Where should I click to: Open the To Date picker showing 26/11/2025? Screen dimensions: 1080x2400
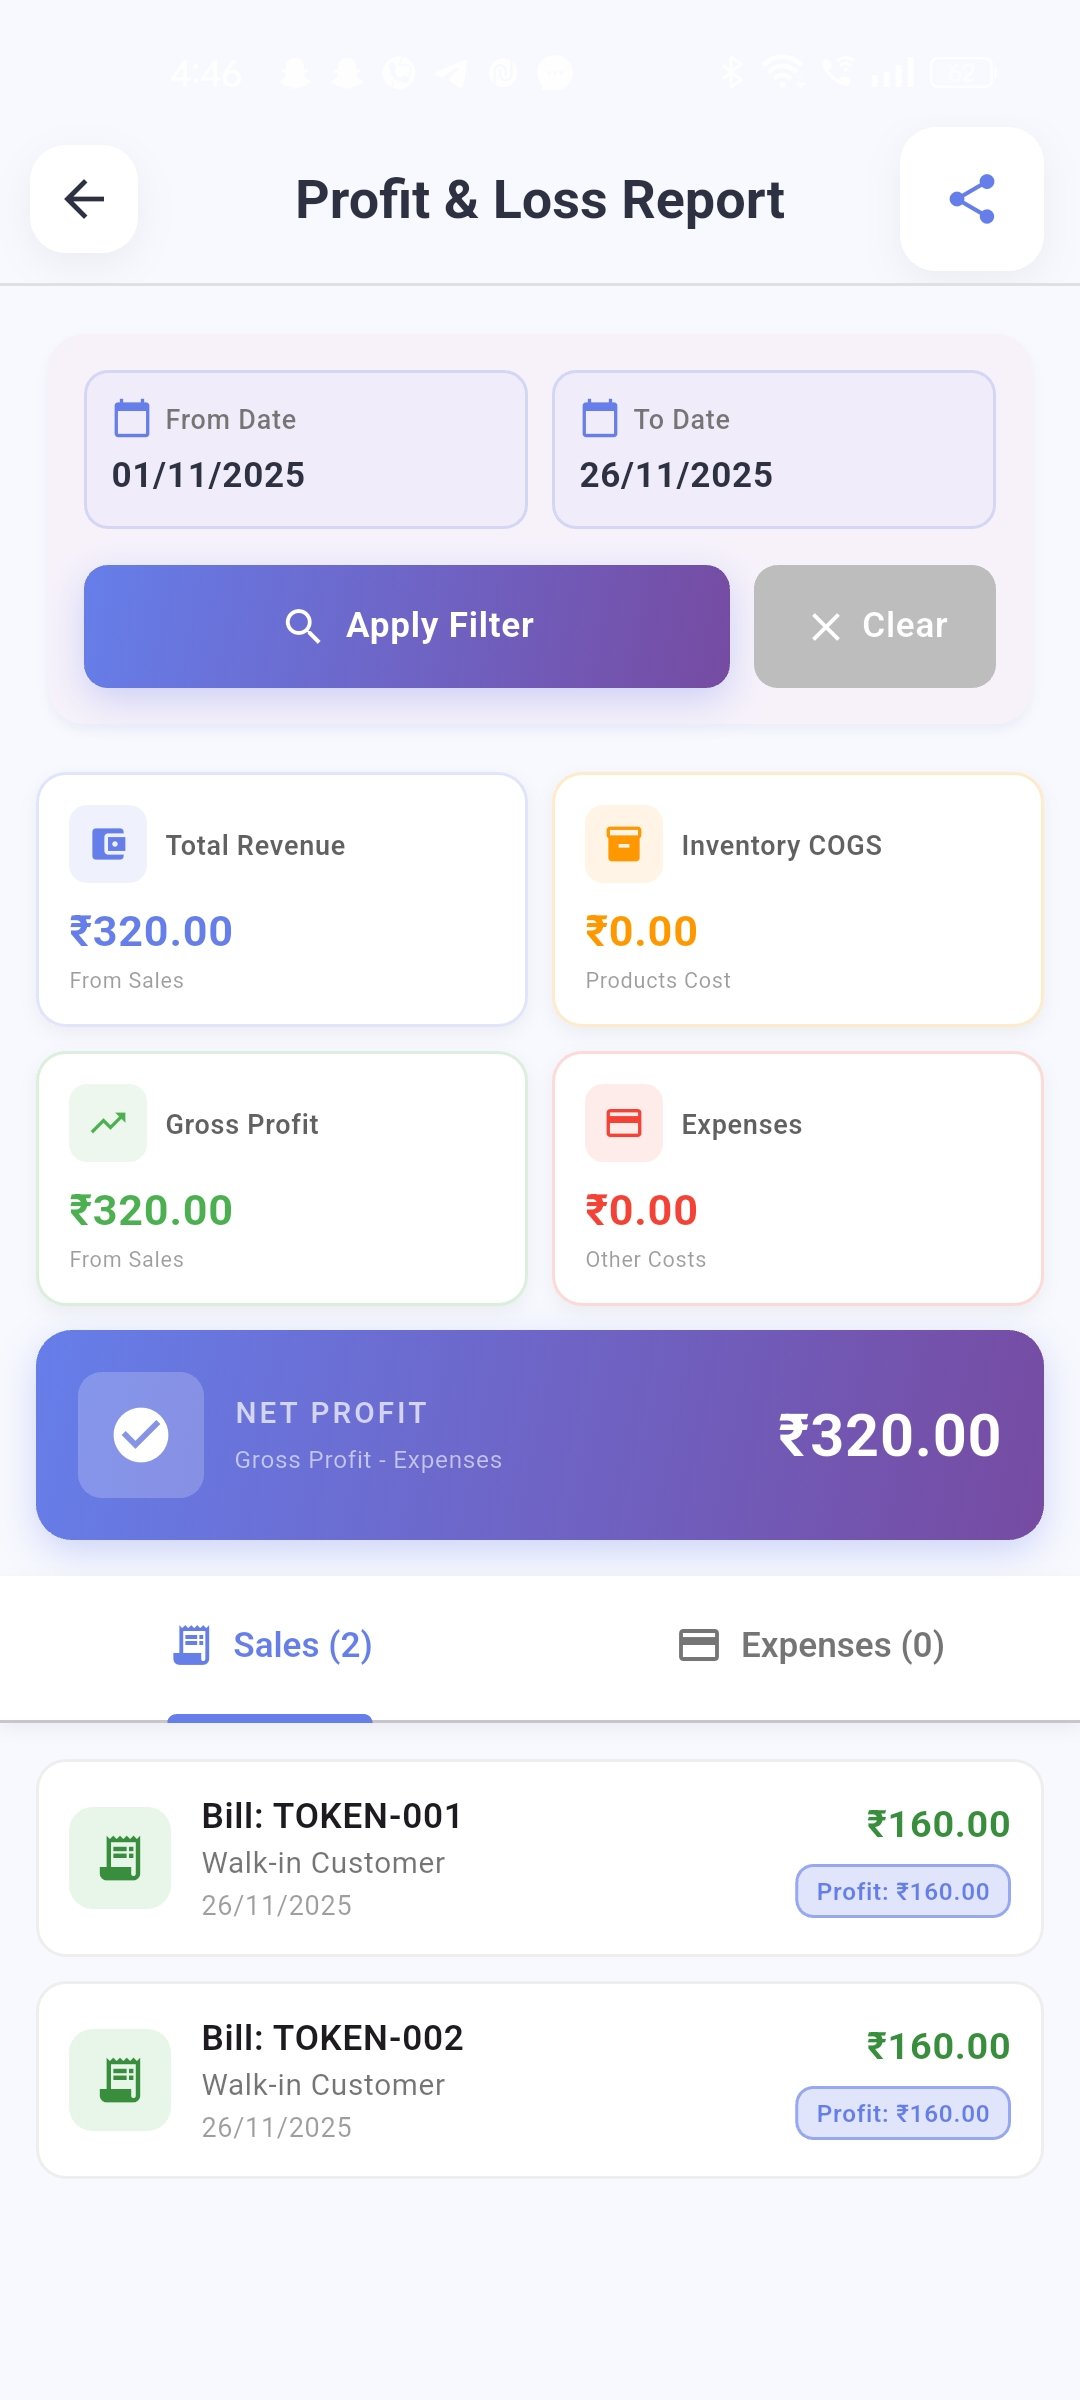point(773,449)
